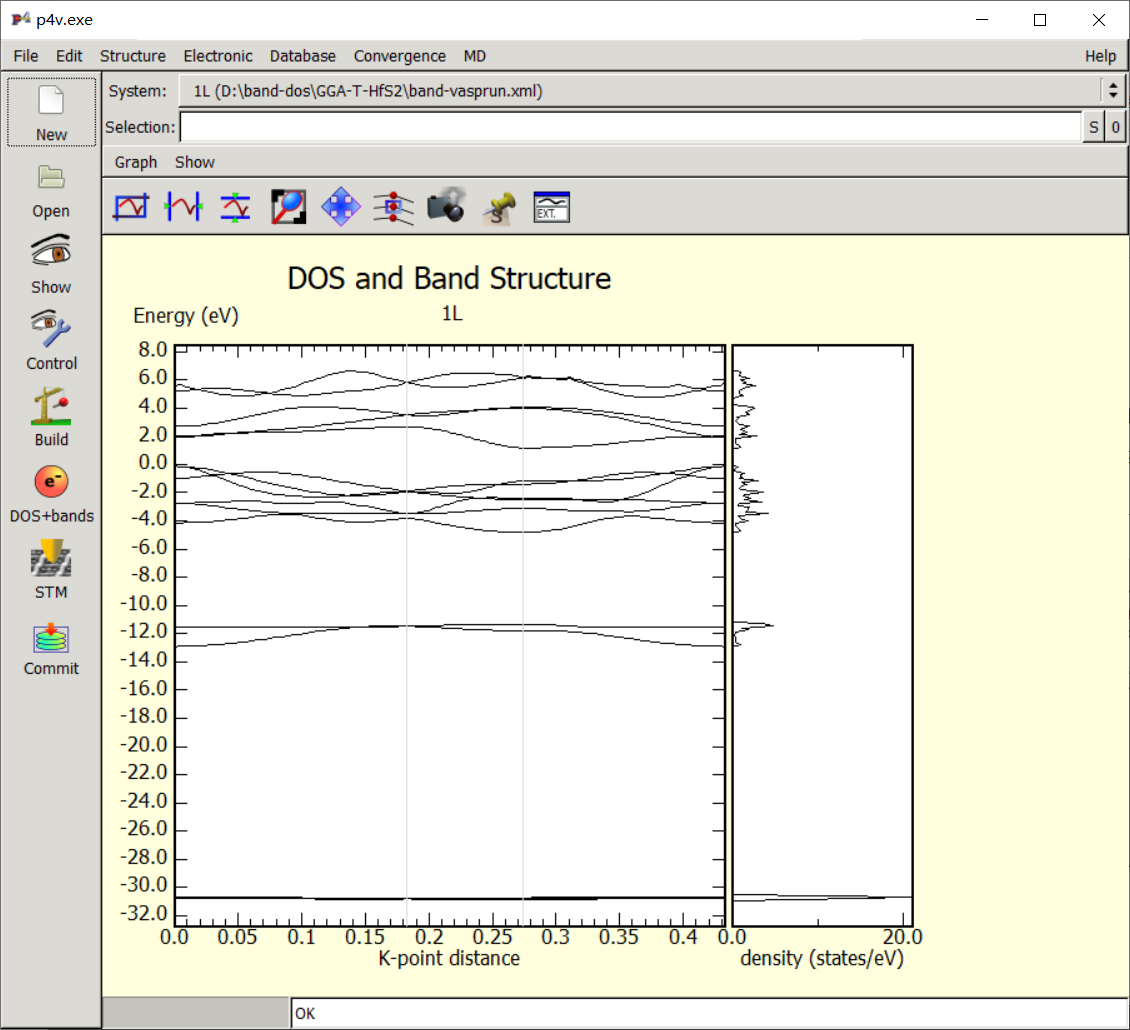Select the vertical range limits icon
1130x1030 pixels.
(236, 208)
